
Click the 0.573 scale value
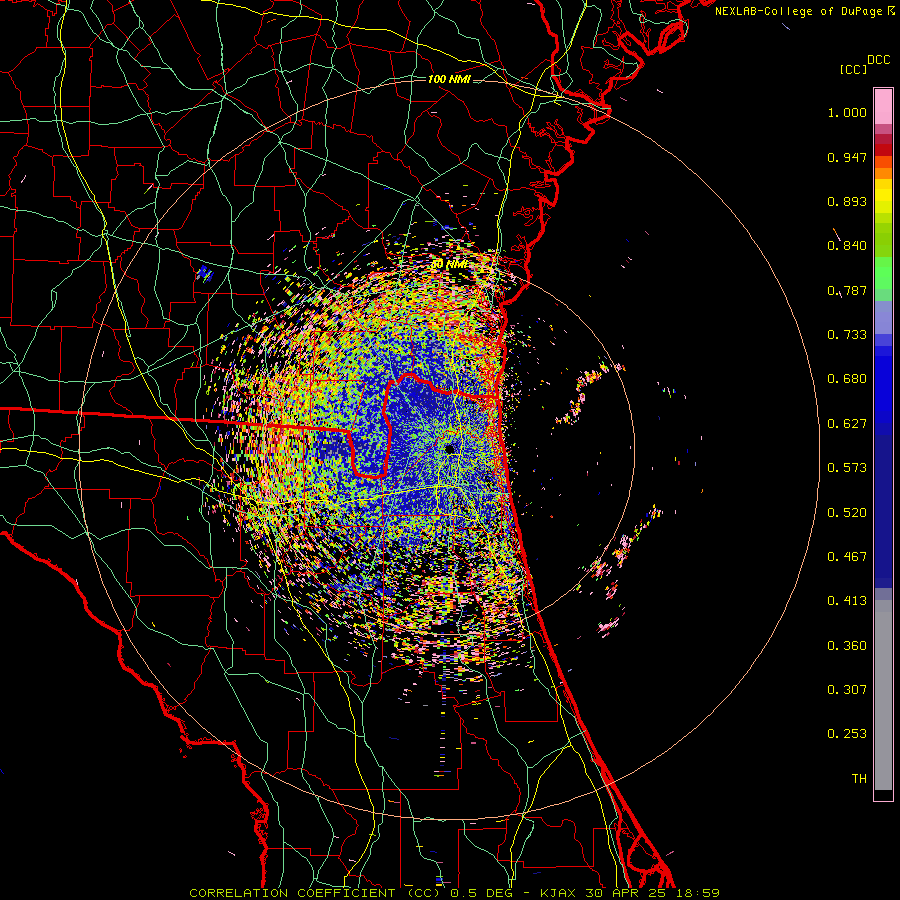click(x=847, y=468)
